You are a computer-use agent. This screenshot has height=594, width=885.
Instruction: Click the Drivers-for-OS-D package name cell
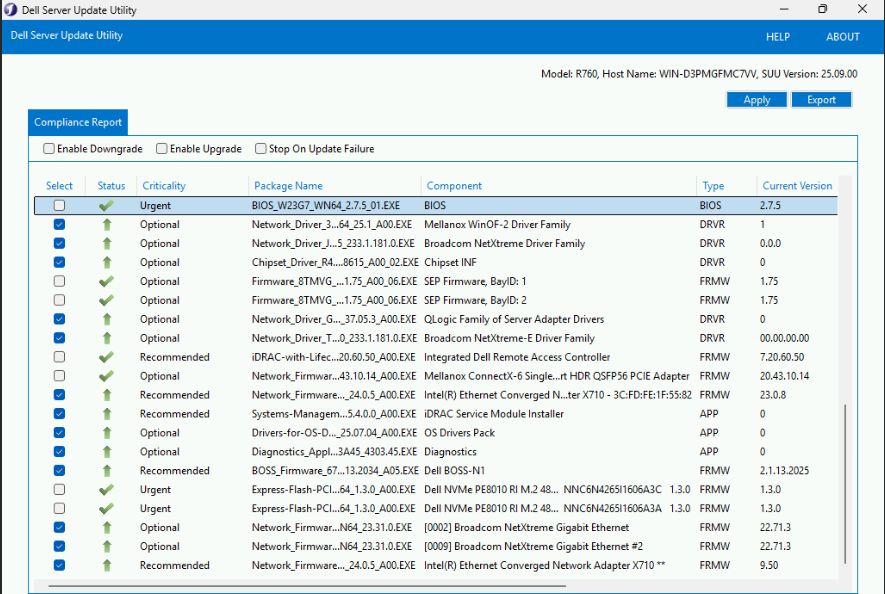[x=334, y=433]
